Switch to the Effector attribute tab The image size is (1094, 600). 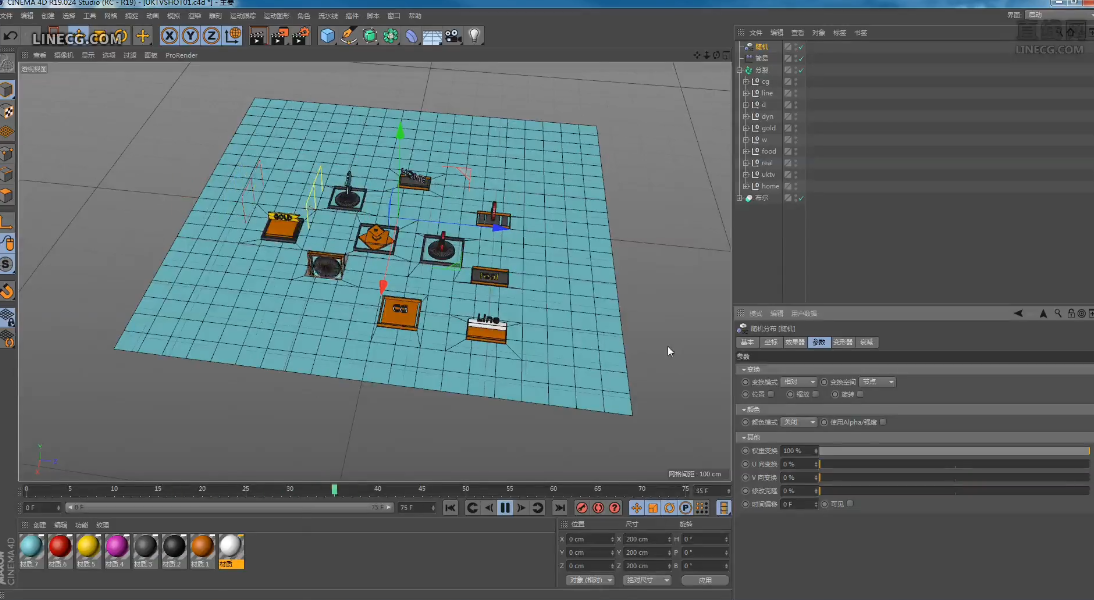(795, 343)
